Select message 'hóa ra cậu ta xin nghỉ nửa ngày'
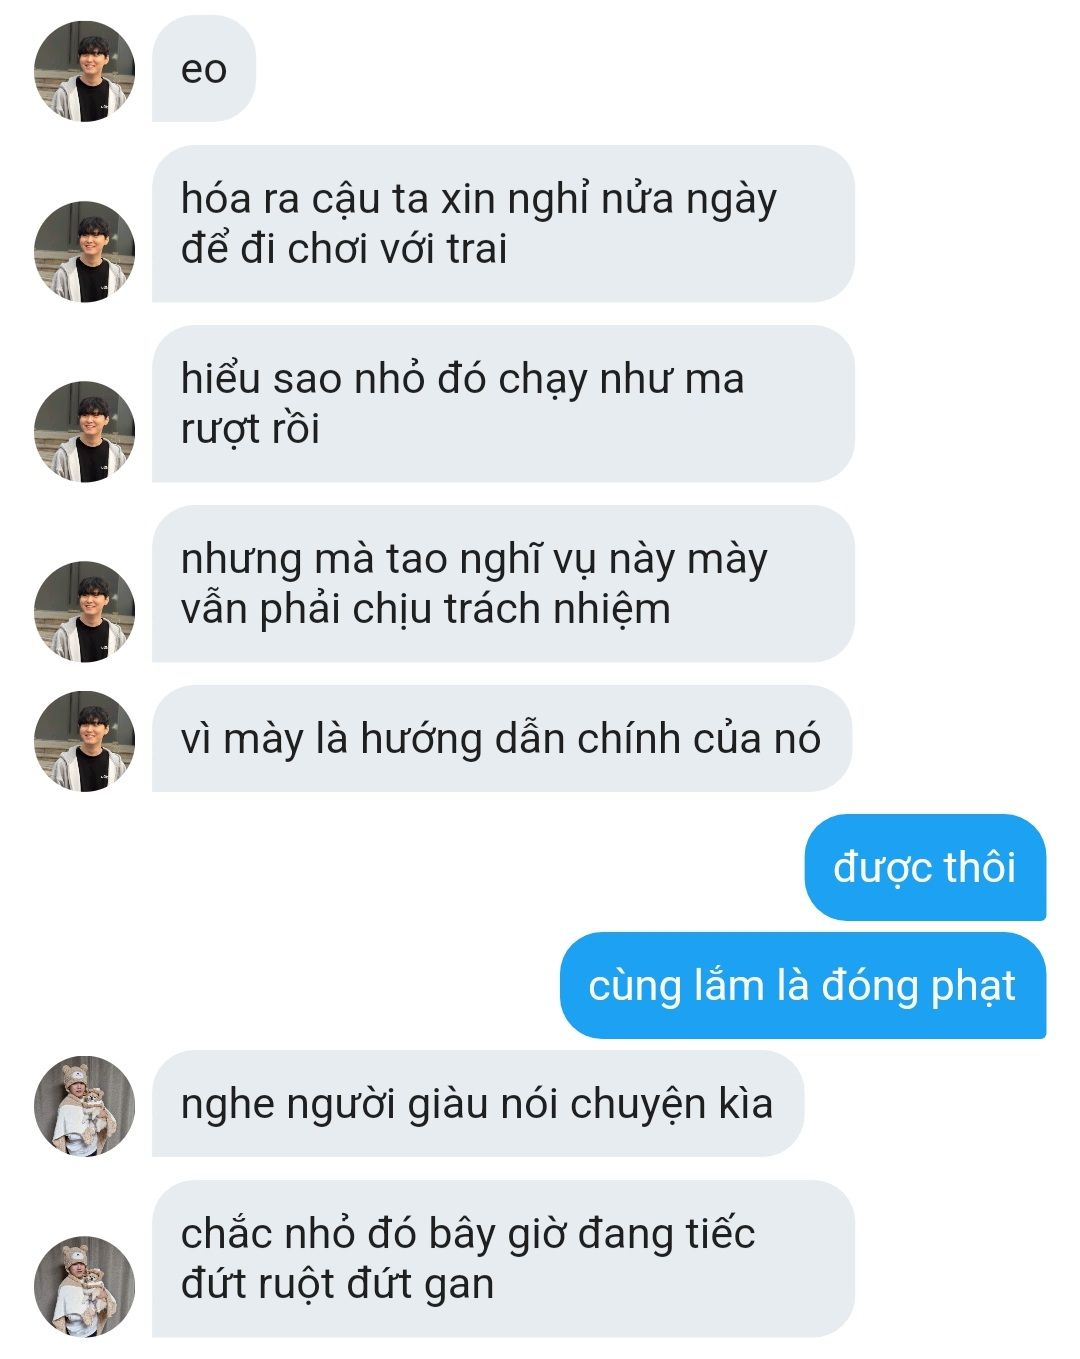This screenshot has width=1080, height=1359. 503,224
